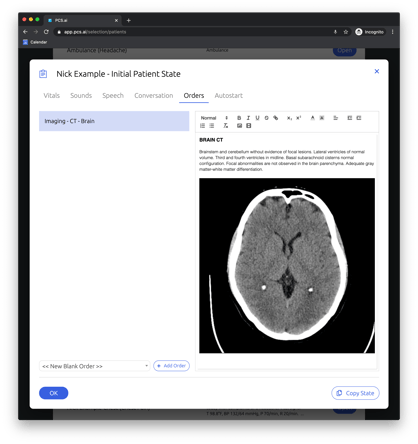Toggle strikethrough formatting

(x=266, y=118)
